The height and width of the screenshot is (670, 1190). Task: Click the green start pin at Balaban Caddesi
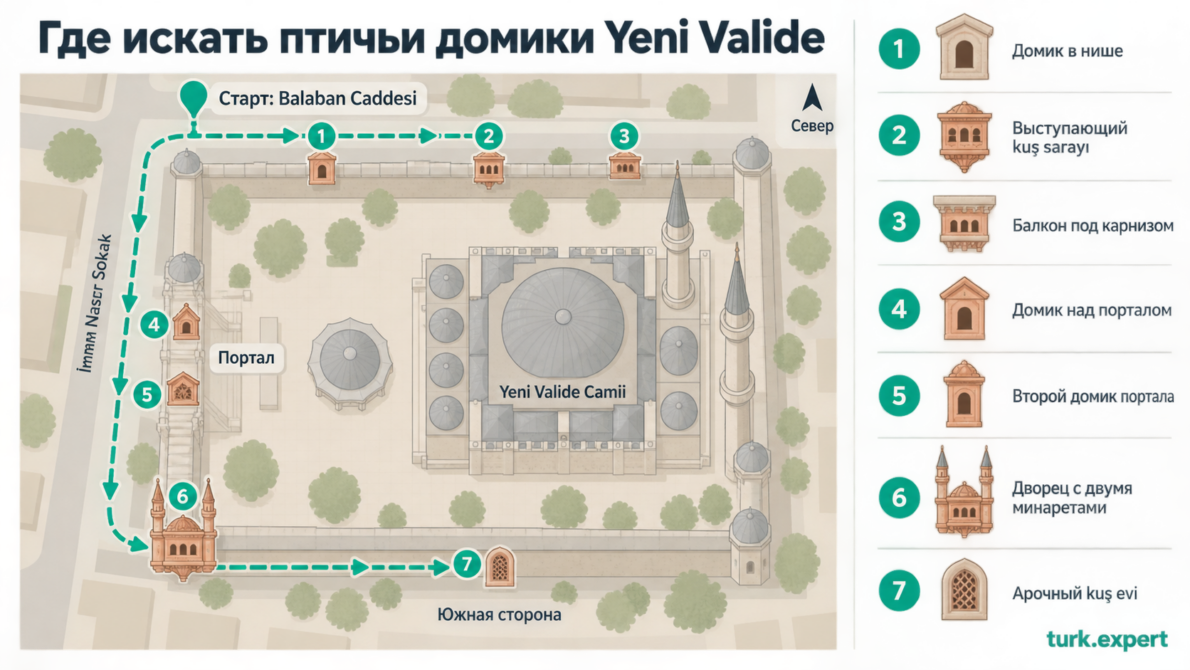coord(194,99)
